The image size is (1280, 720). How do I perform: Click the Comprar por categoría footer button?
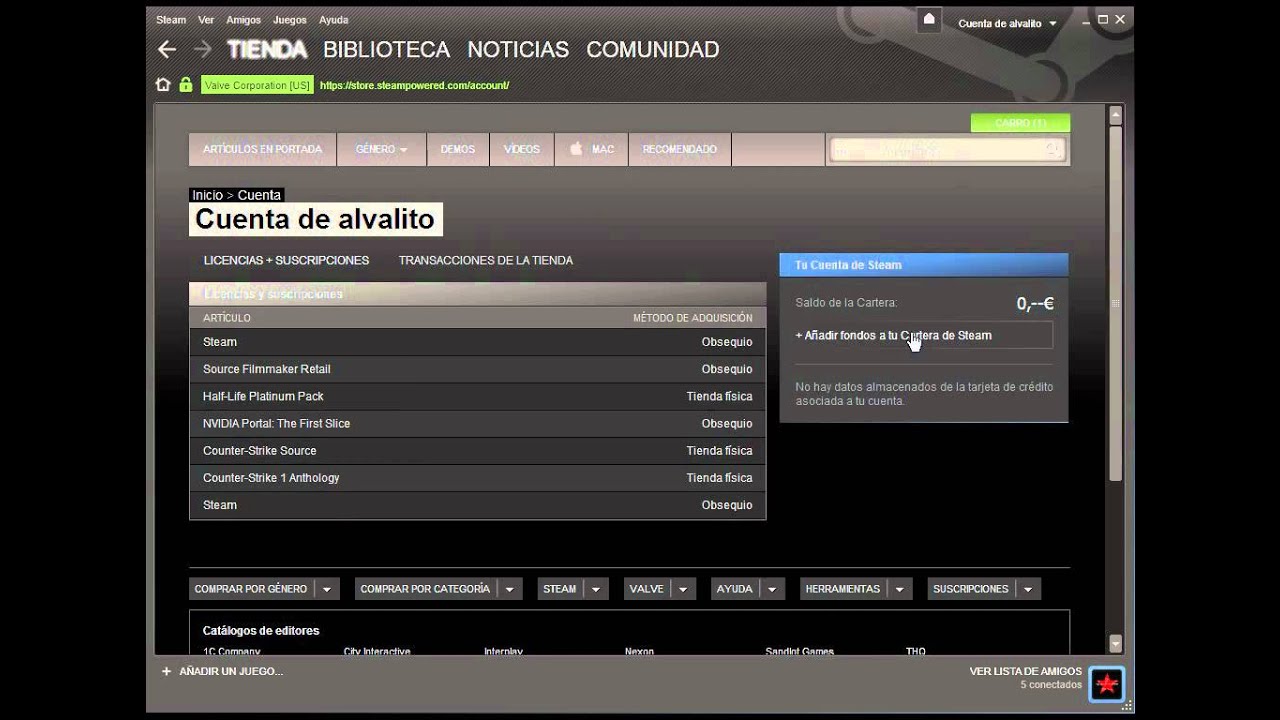point(426,589)
